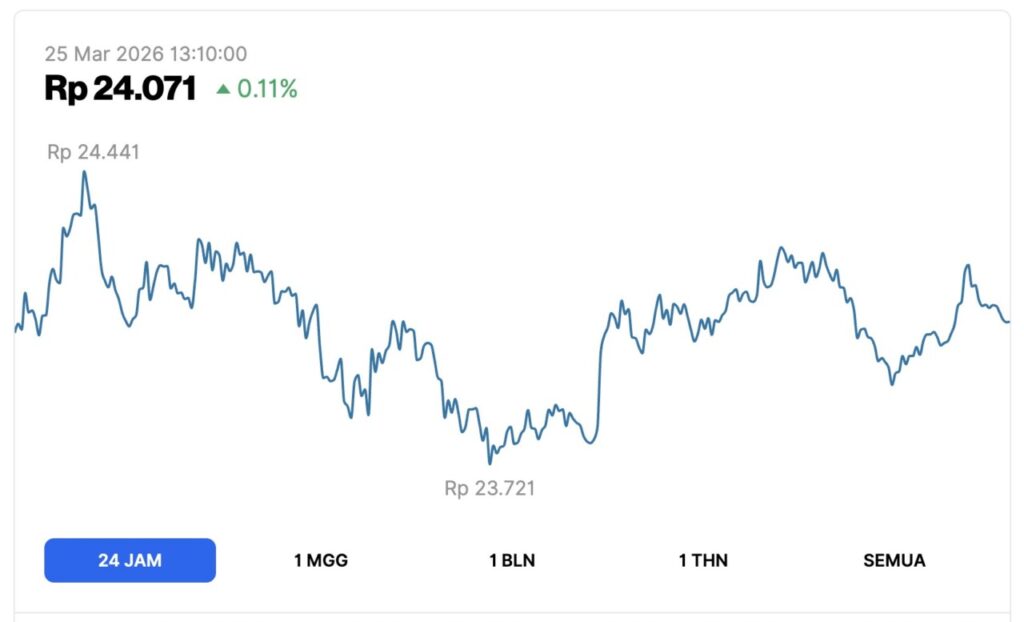Click the low label Rp 23.721
This screenshot has height=622, width=1024.
[490, 489]
